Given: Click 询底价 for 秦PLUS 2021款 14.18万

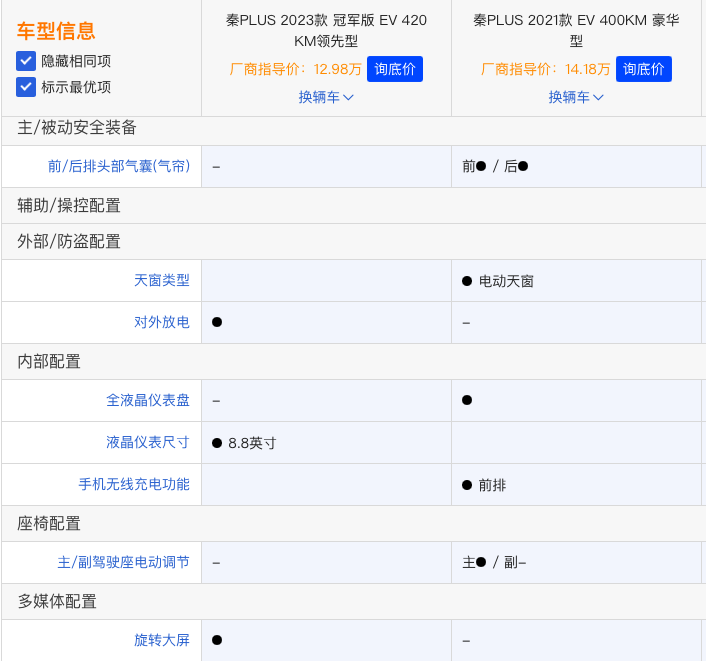Looking at the screenshot, I should tap(643, 69).
